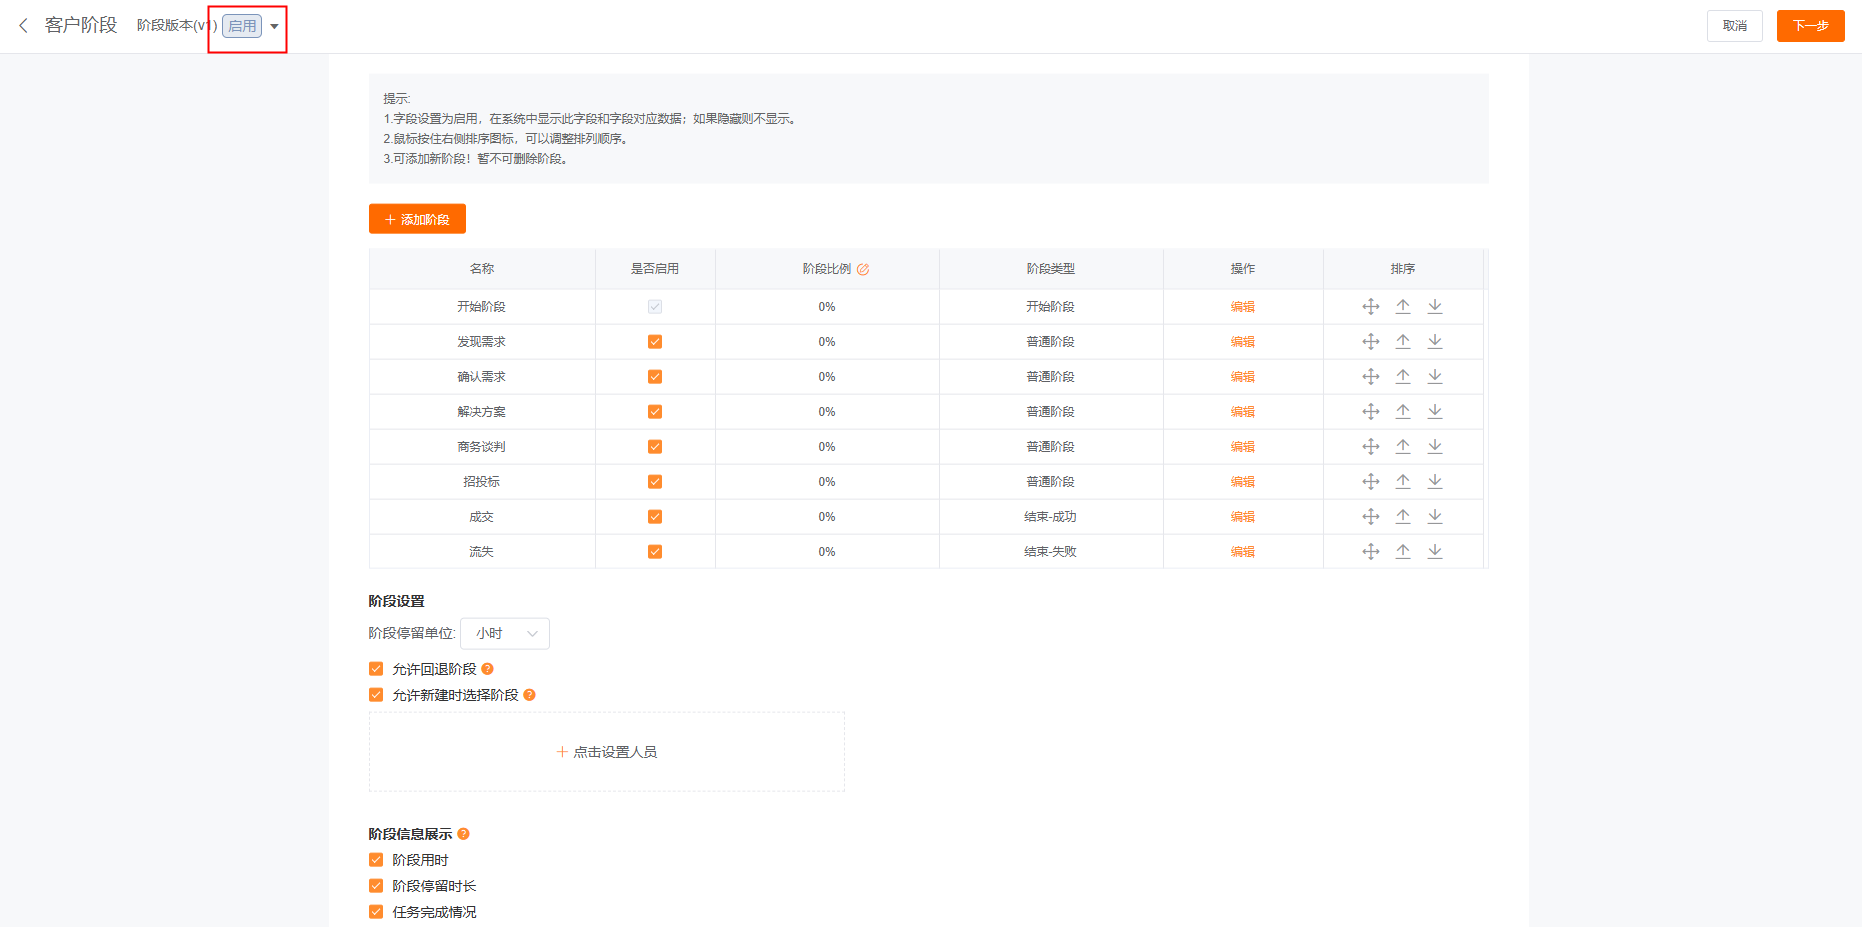1862x927 pixels.
Task: Move 流失 stage up with arrow icon
Action: click(1403, 552)
